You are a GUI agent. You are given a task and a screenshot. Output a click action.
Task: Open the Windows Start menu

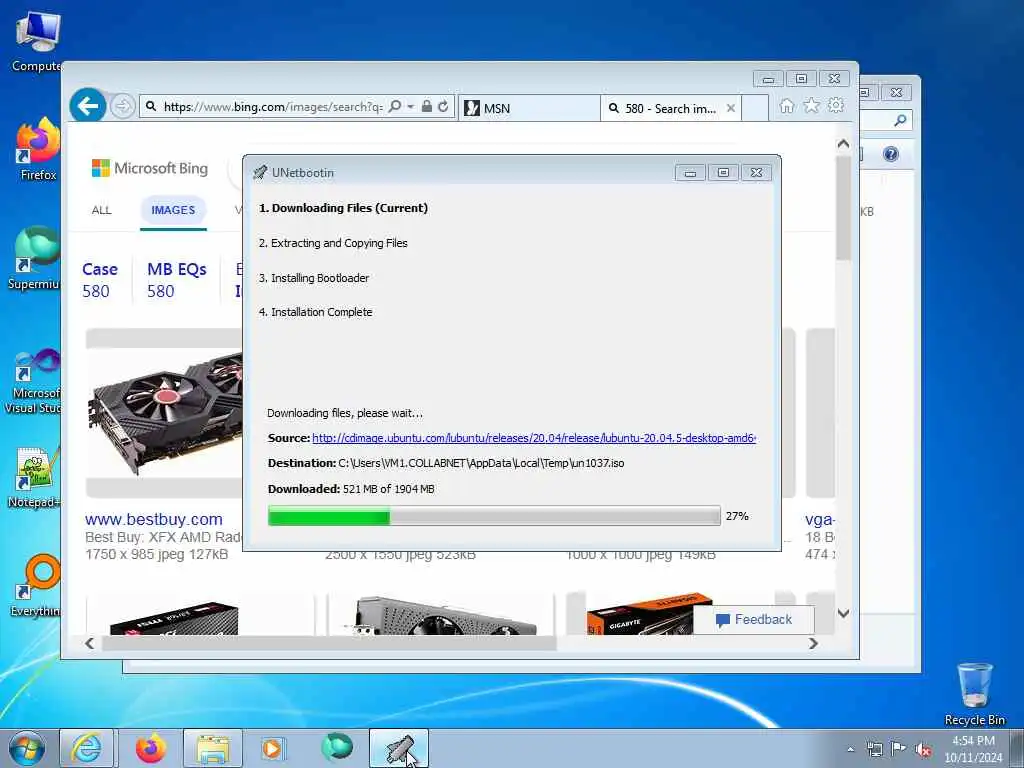[27, 748]
